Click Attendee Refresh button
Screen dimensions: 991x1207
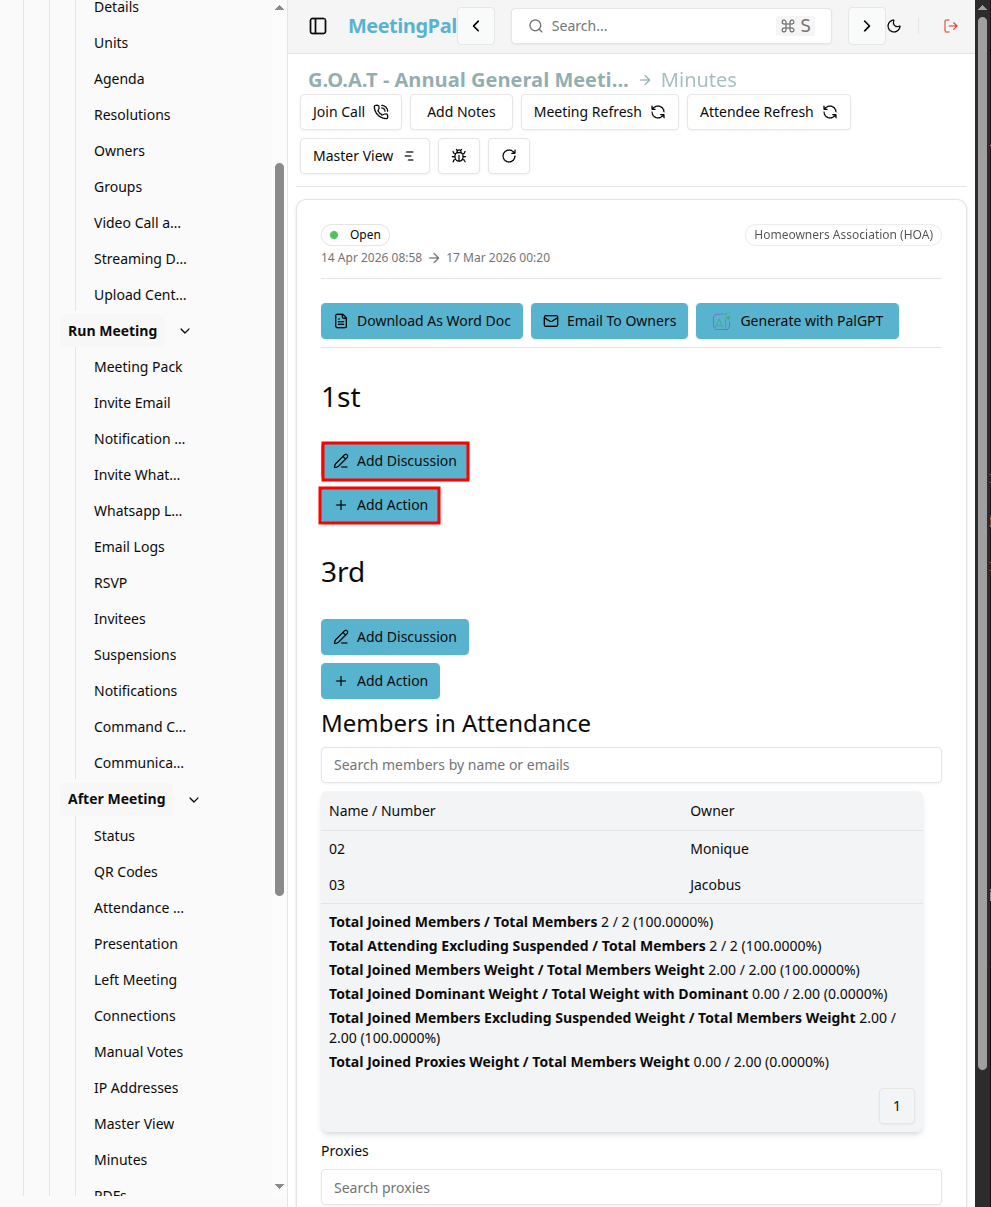tap(769, 112)
